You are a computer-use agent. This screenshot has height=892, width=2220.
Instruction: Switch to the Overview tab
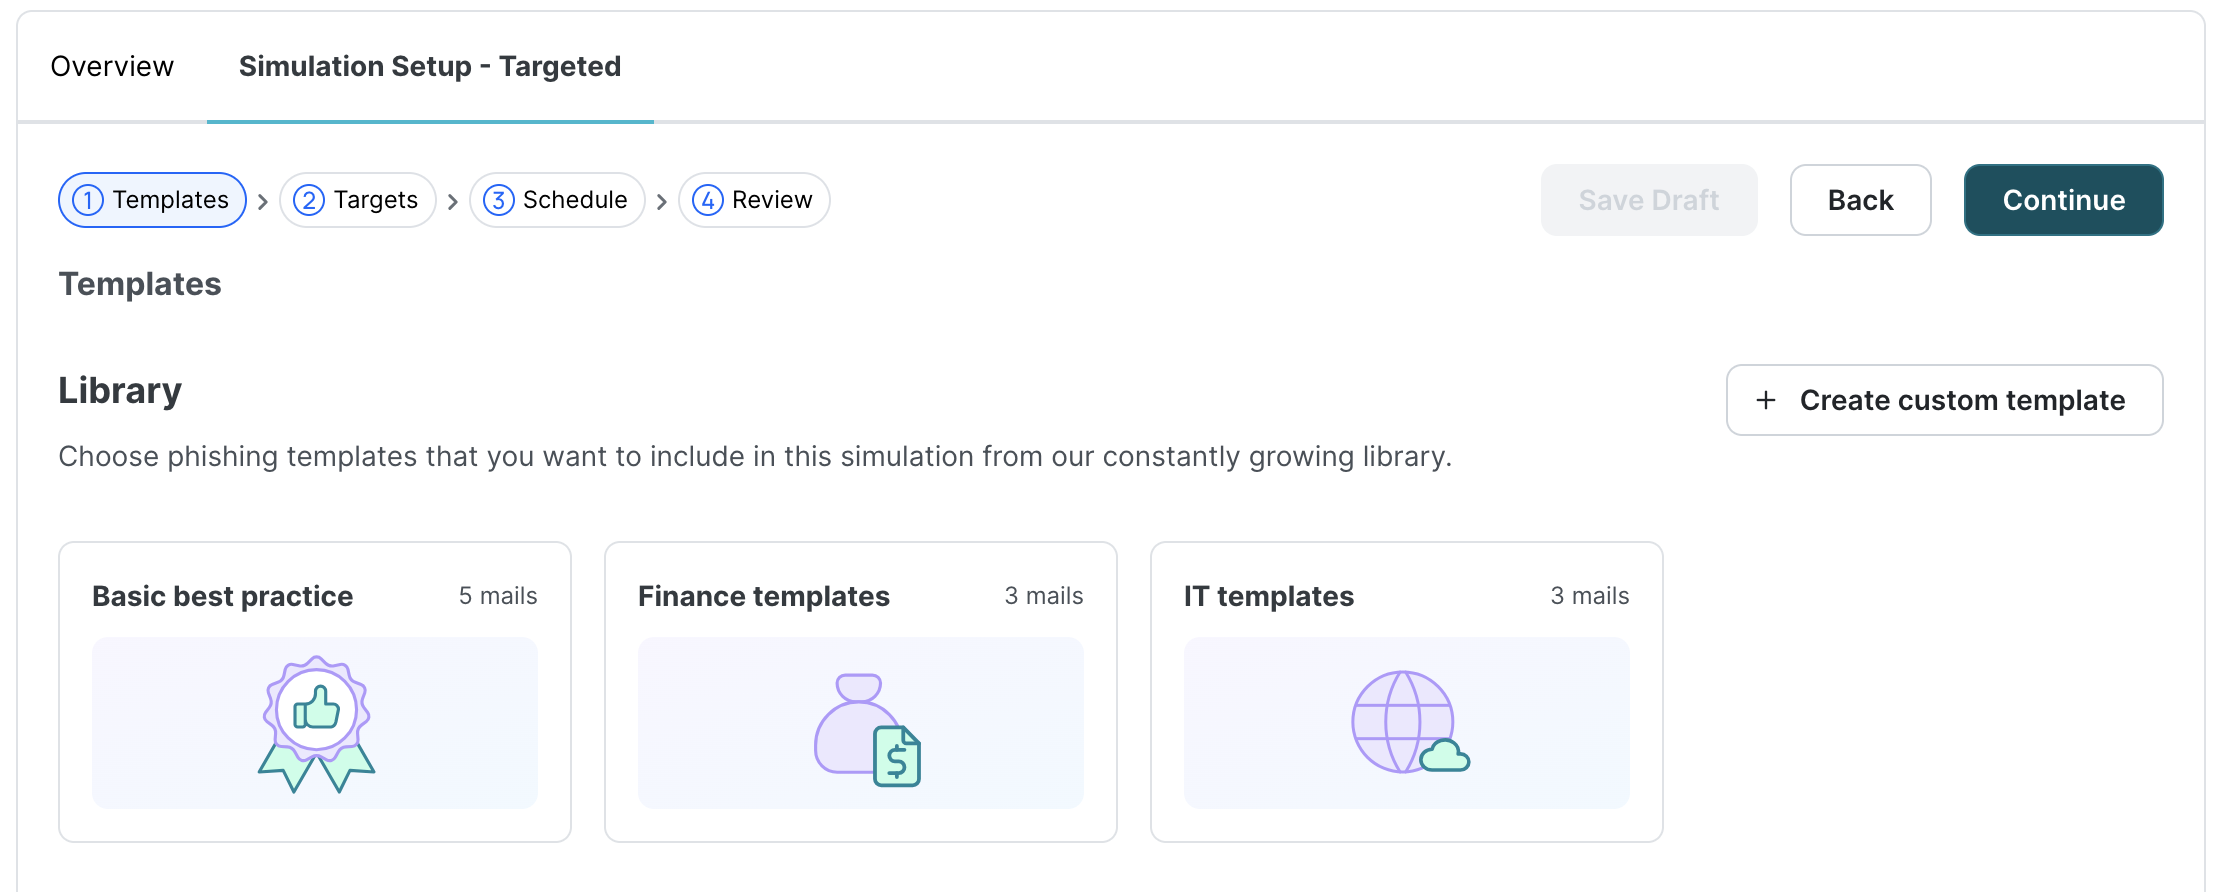point(112,66)
